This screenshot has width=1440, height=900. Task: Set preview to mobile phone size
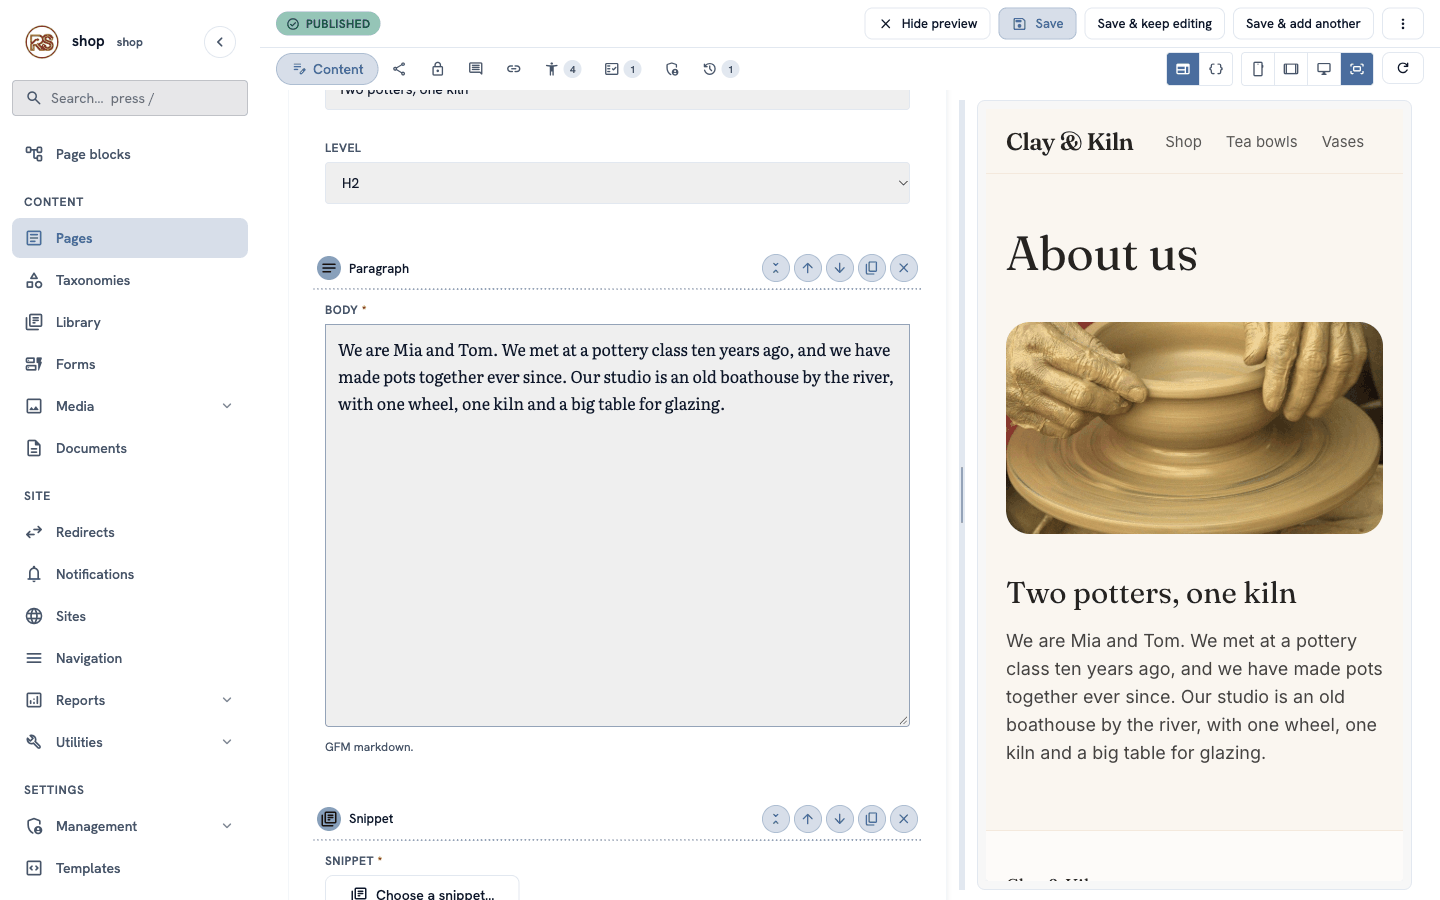point(1258,69)
